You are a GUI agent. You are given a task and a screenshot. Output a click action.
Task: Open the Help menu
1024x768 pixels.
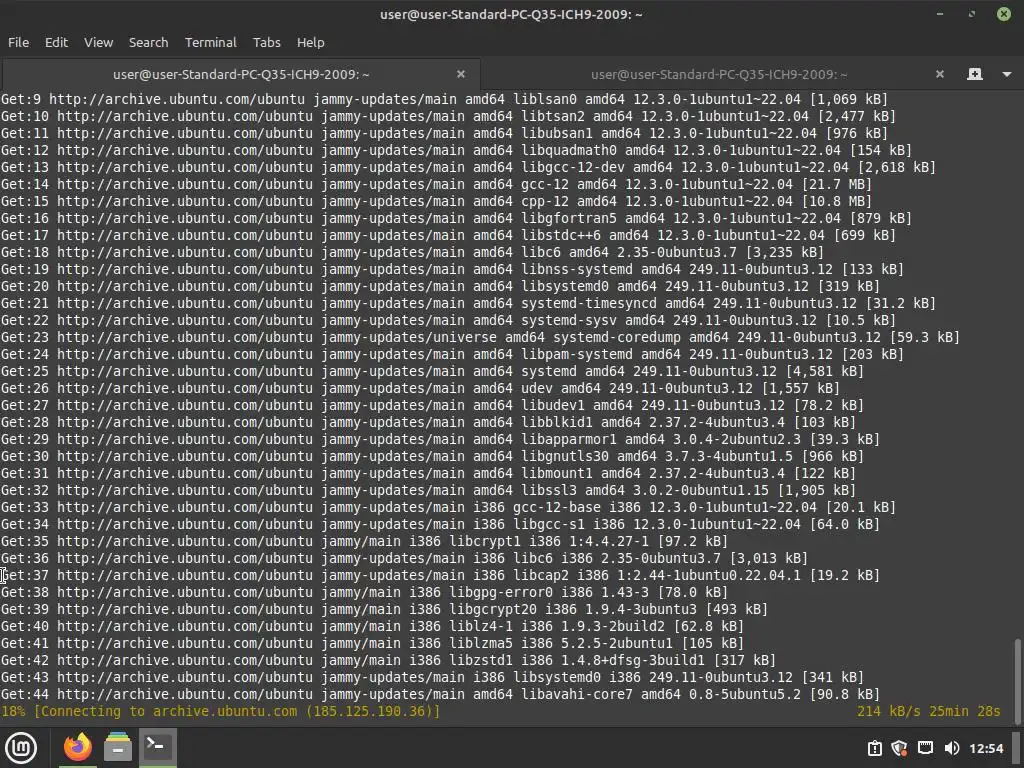[310, 42]
